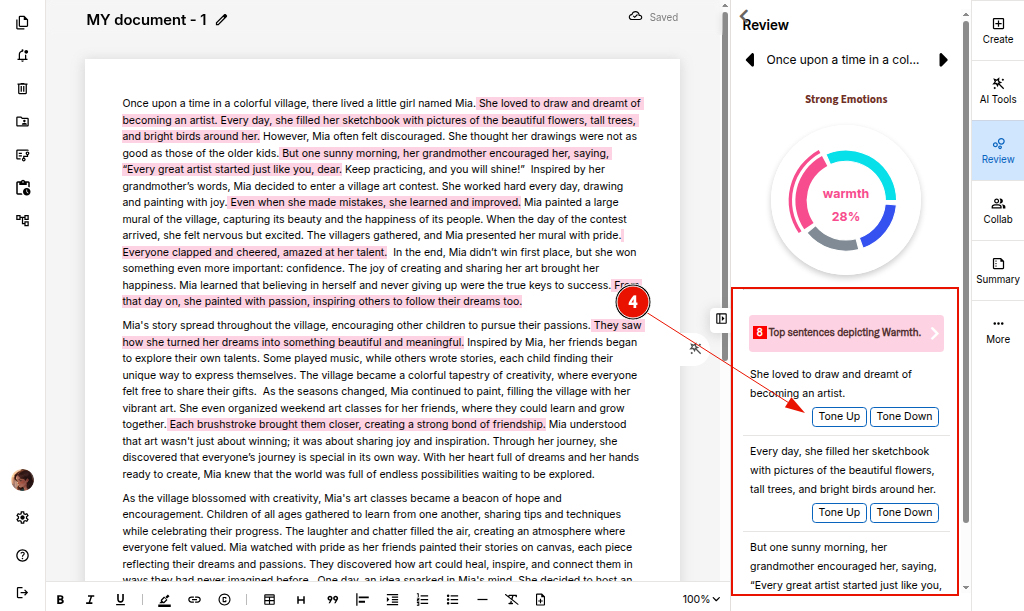This screenshot has height=611, width=1024.
Task: Toggle bold formatting
Action: click(x=60, y=600)
